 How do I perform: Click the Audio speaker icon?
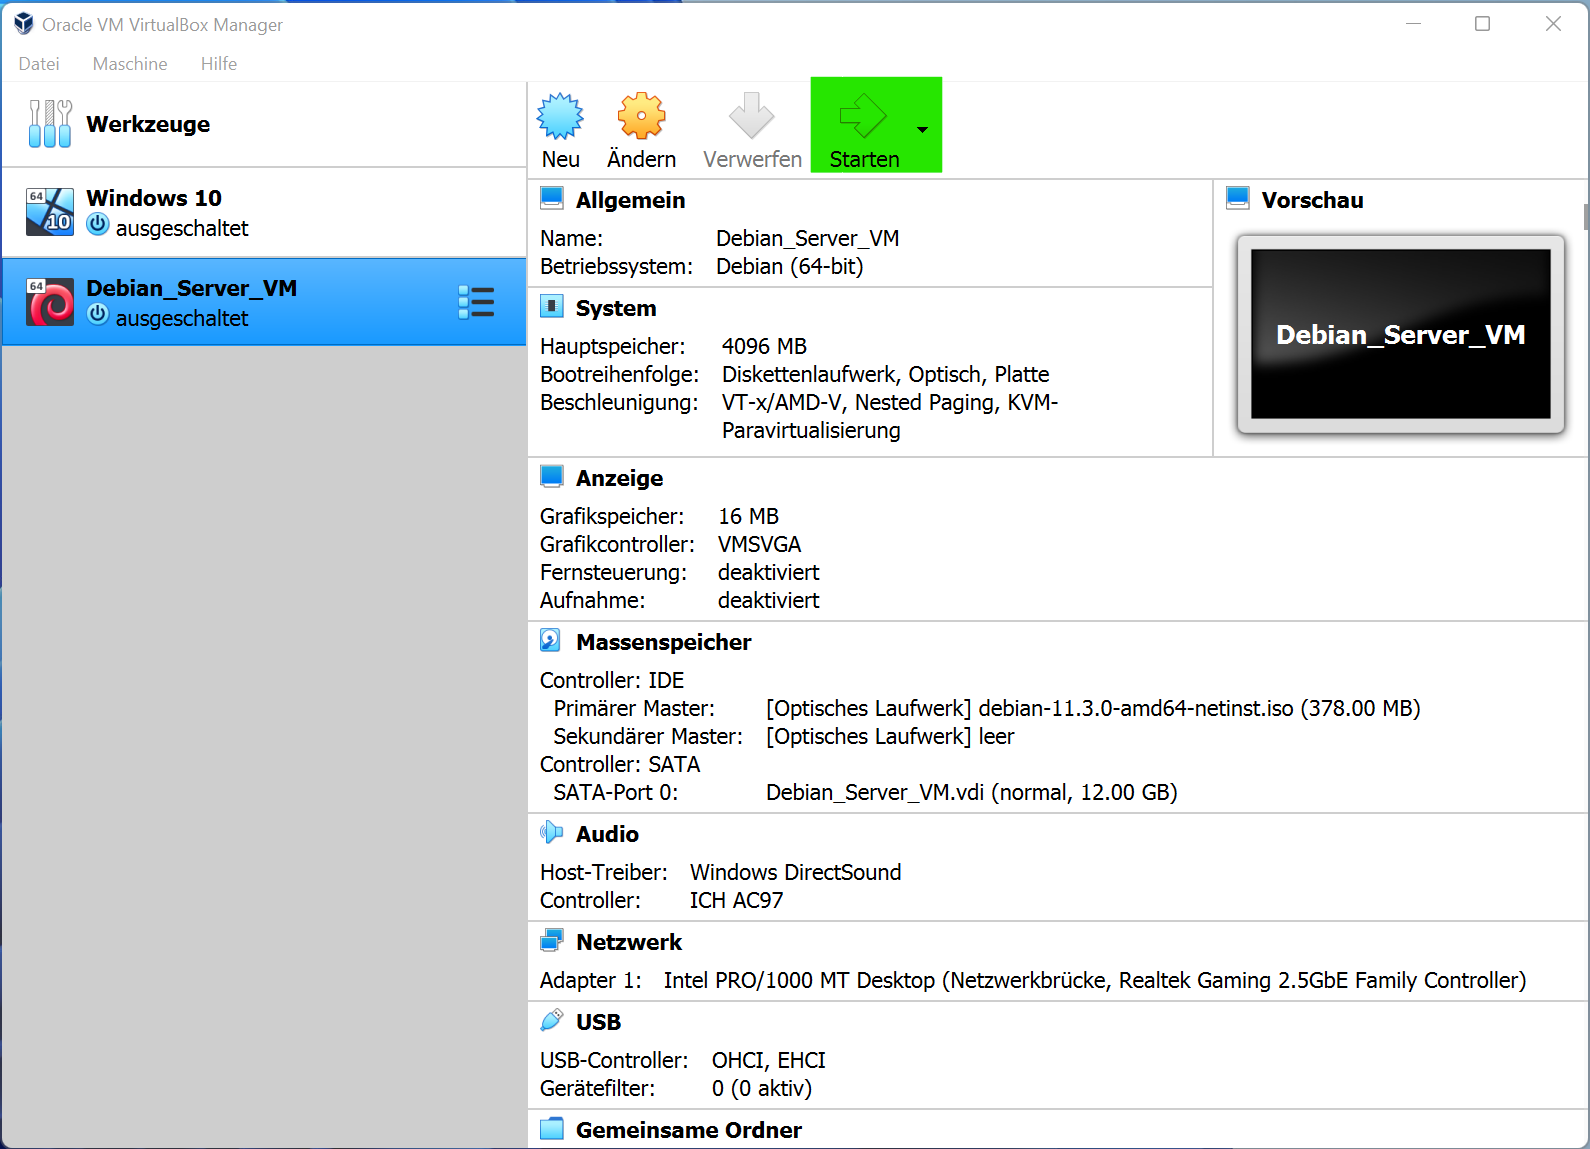552,832
